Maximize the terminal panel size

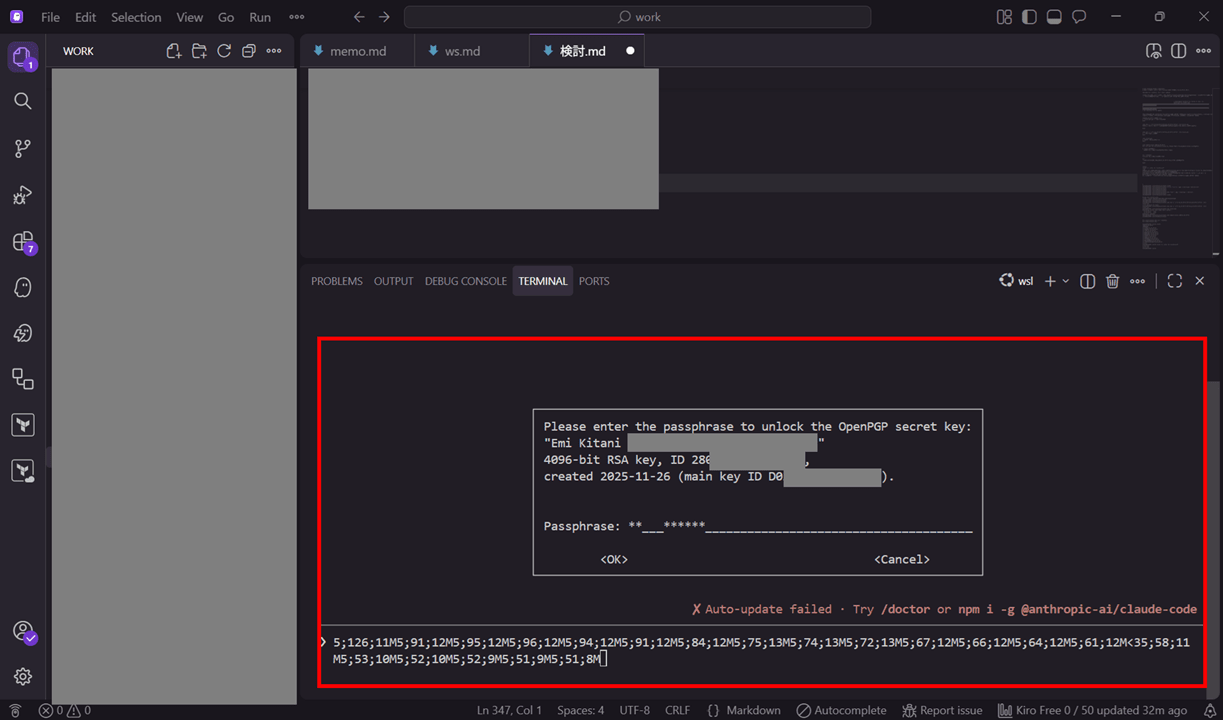click(x=1175, y=281)
